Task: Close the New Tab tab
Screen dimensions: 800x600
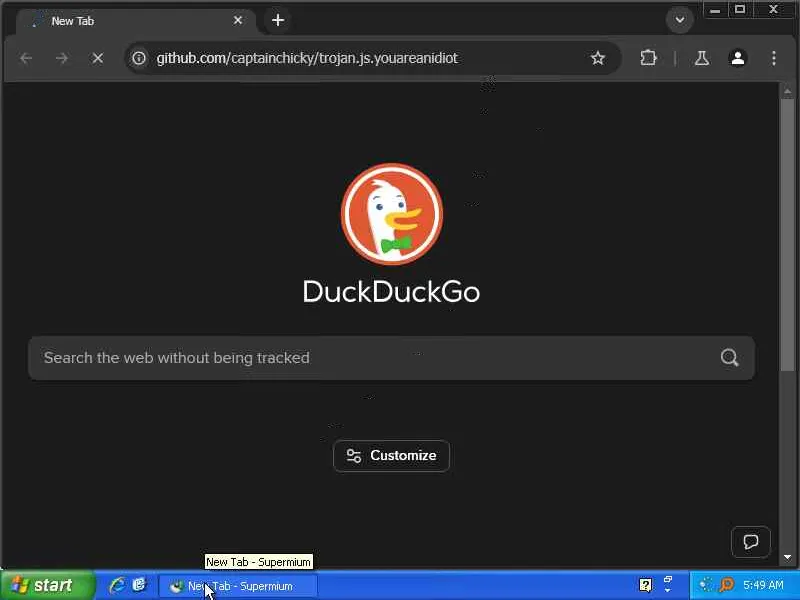Action: 238,20
